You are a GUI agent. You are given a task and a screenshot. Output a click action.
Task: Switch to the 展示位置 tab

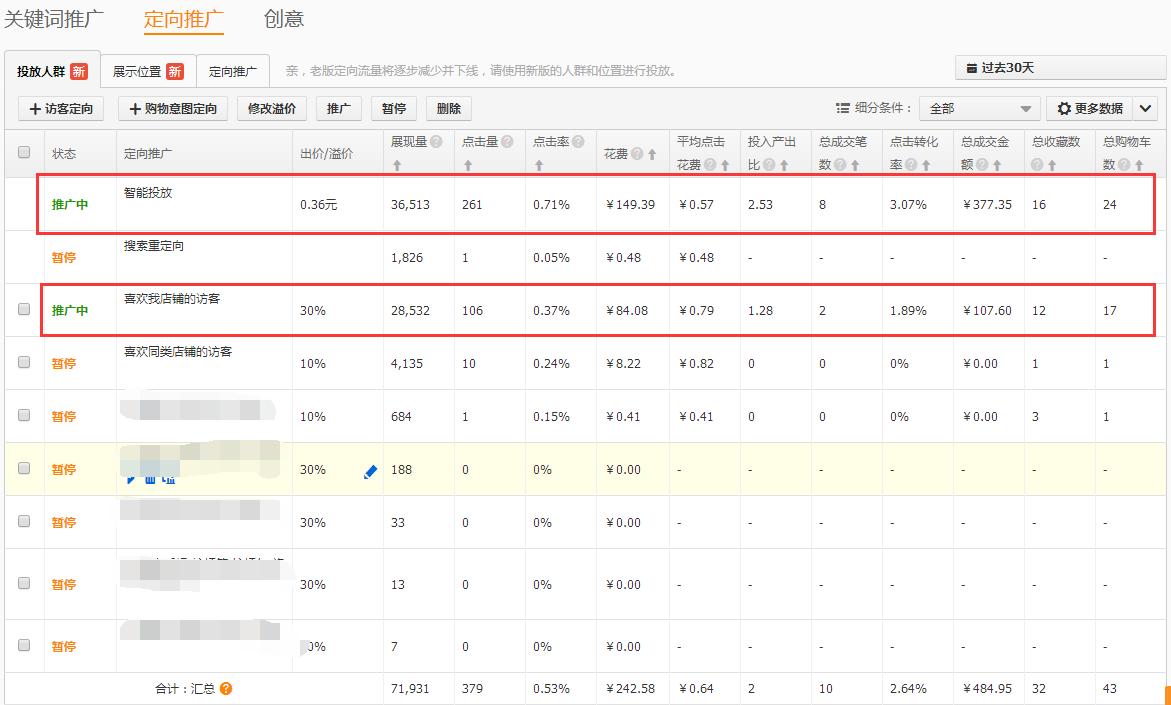point(139,70)
